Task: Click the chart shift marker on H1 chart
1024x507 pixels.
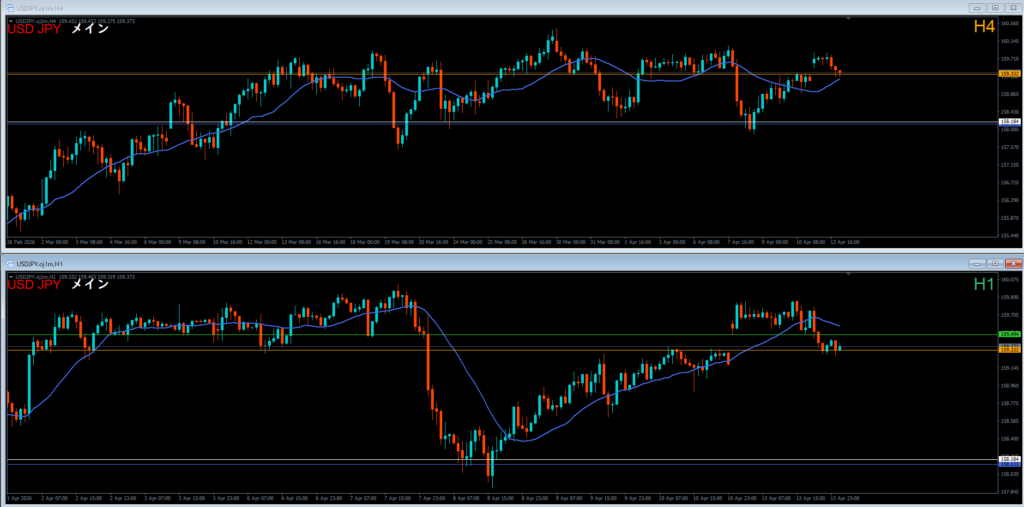Action: pos(849,274)
